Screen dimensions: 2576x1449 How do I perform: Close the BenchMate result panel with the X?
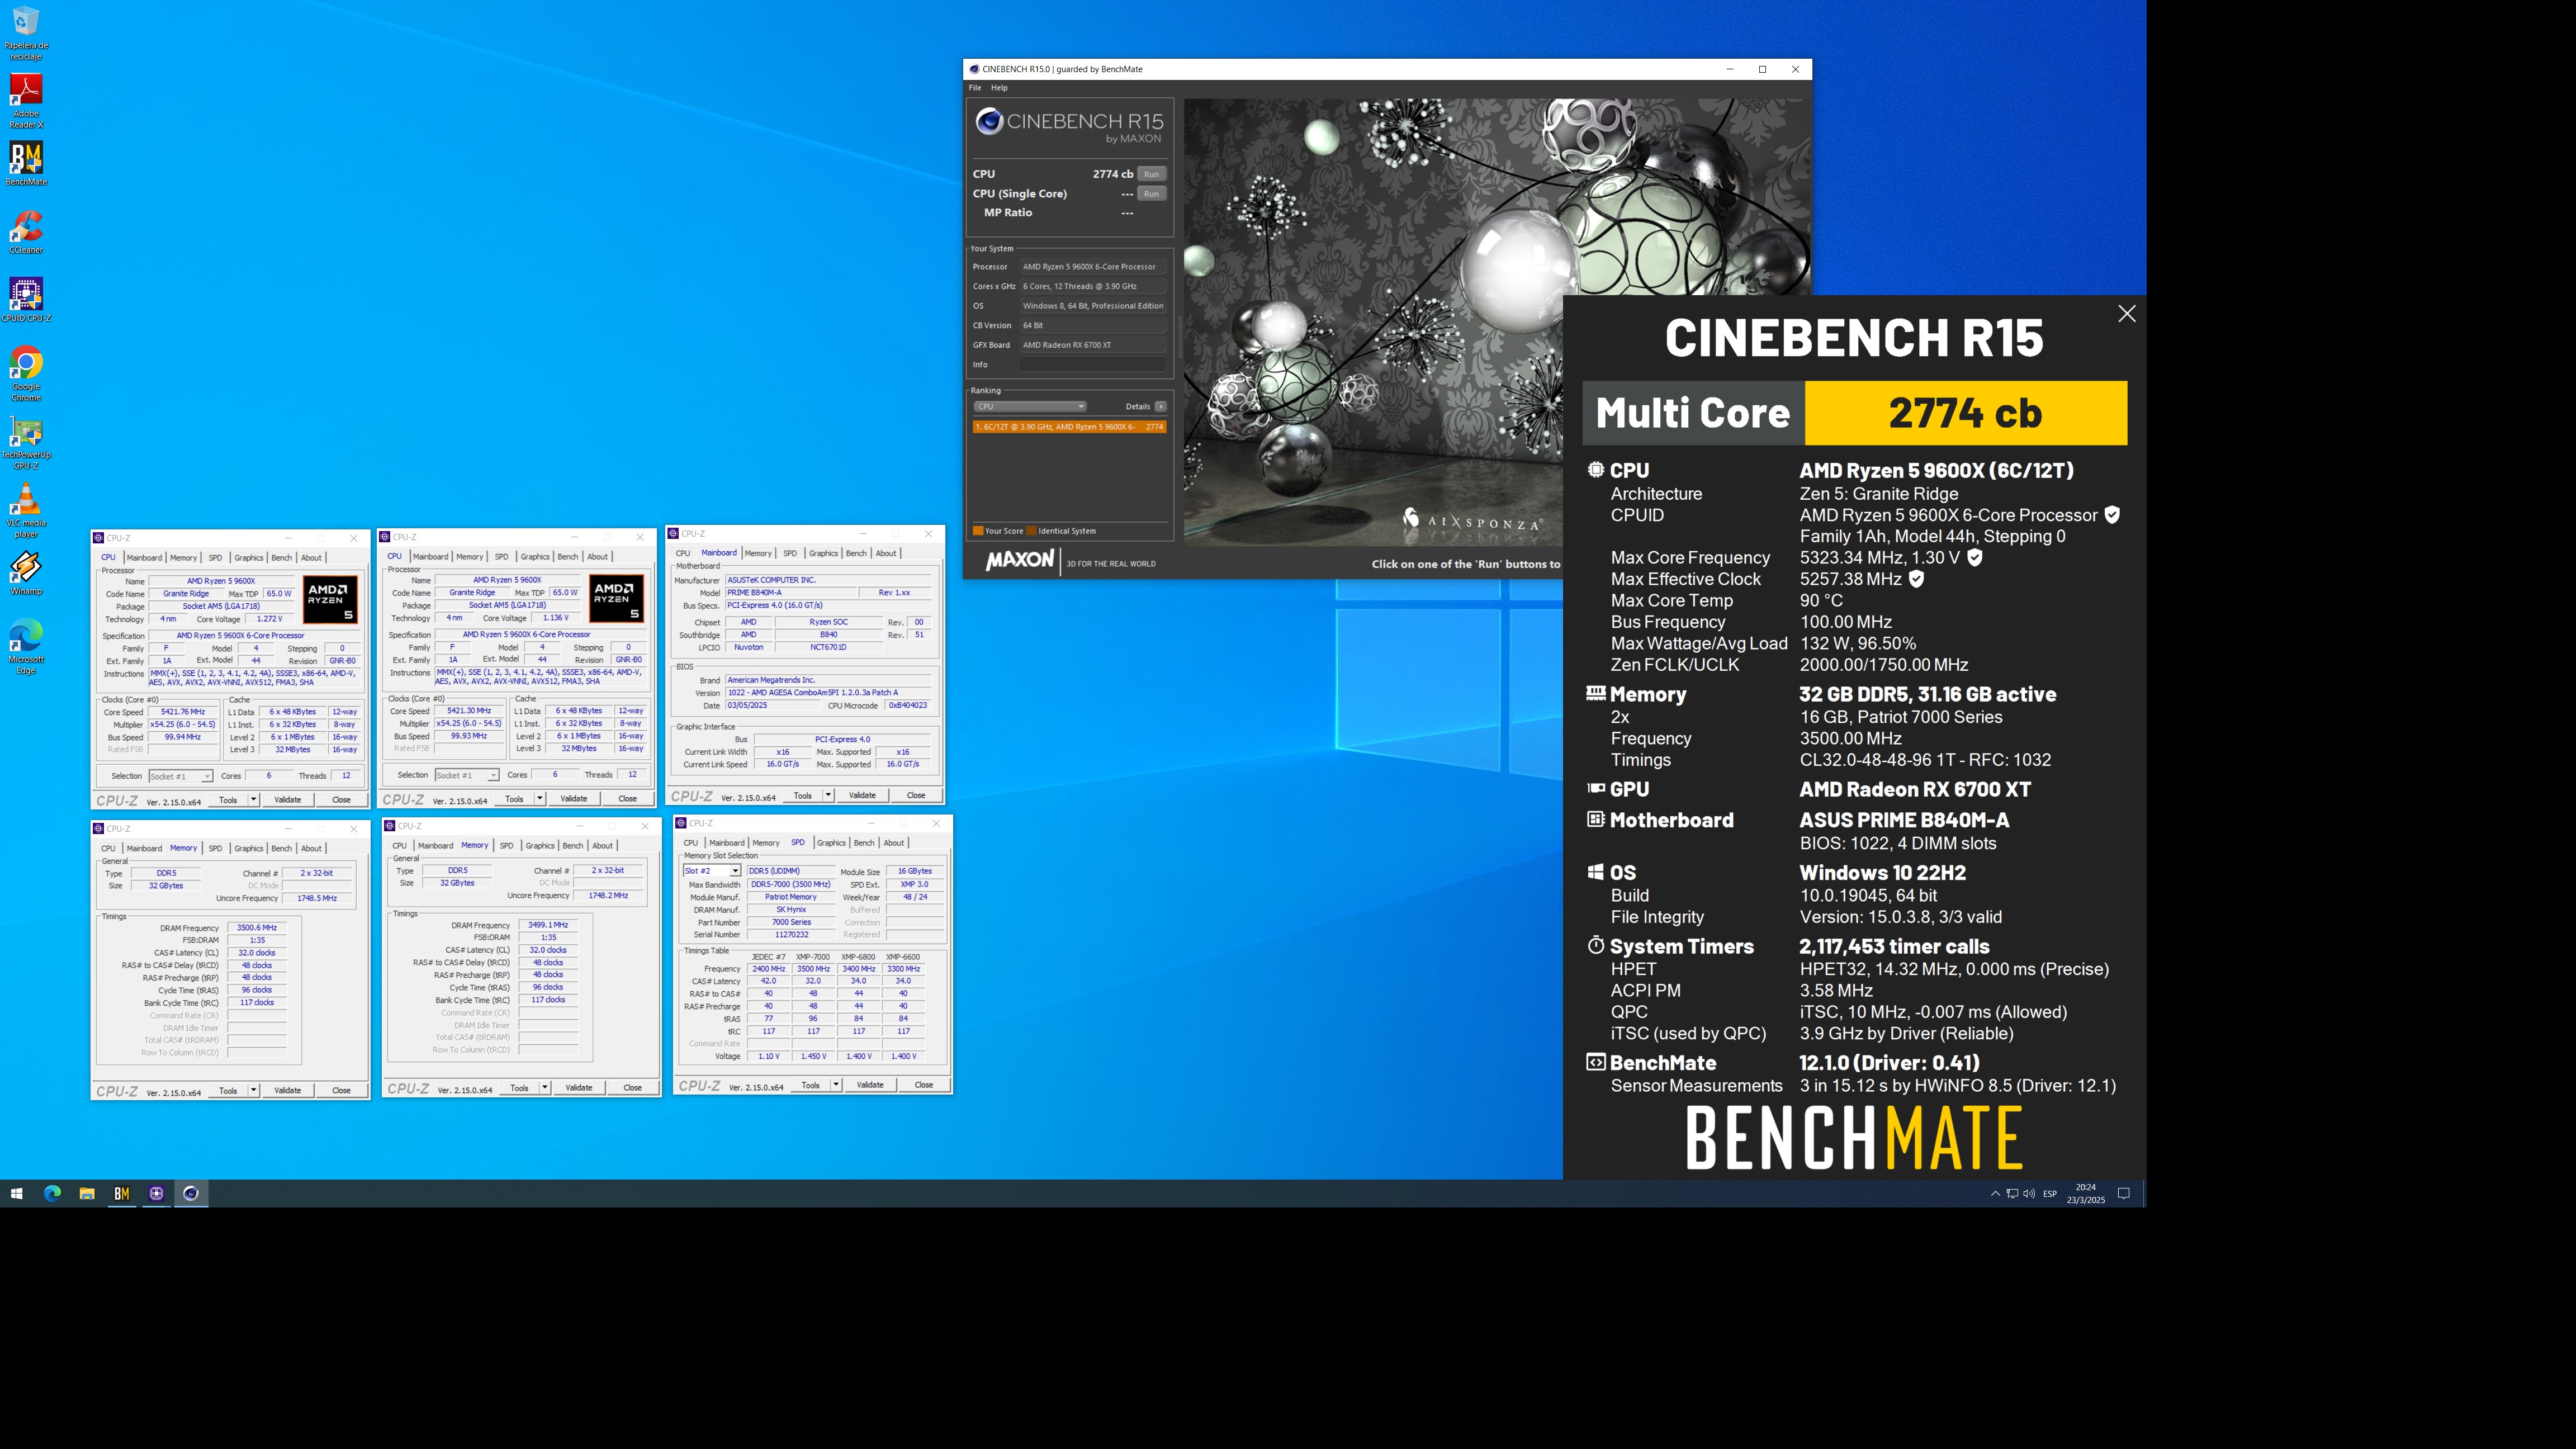pos(2127,314)
